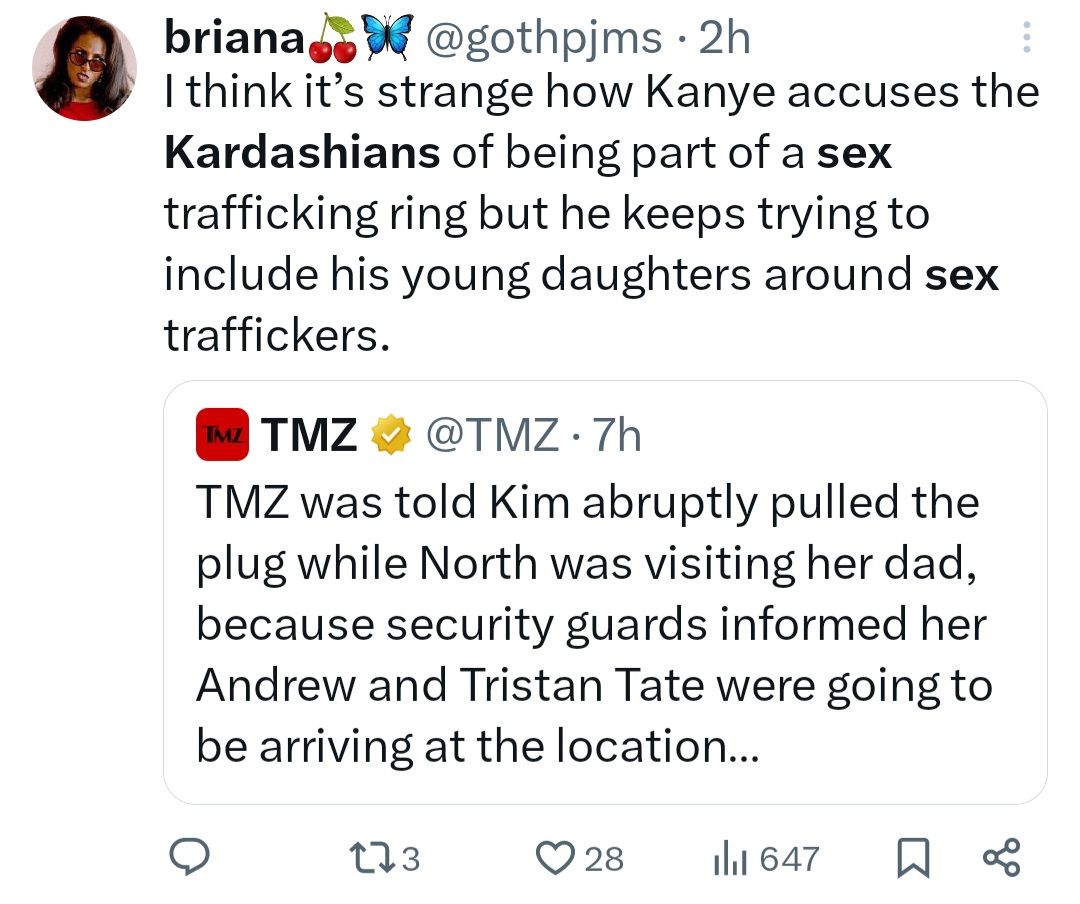Click the retweet count of 3

click(409, 858)
